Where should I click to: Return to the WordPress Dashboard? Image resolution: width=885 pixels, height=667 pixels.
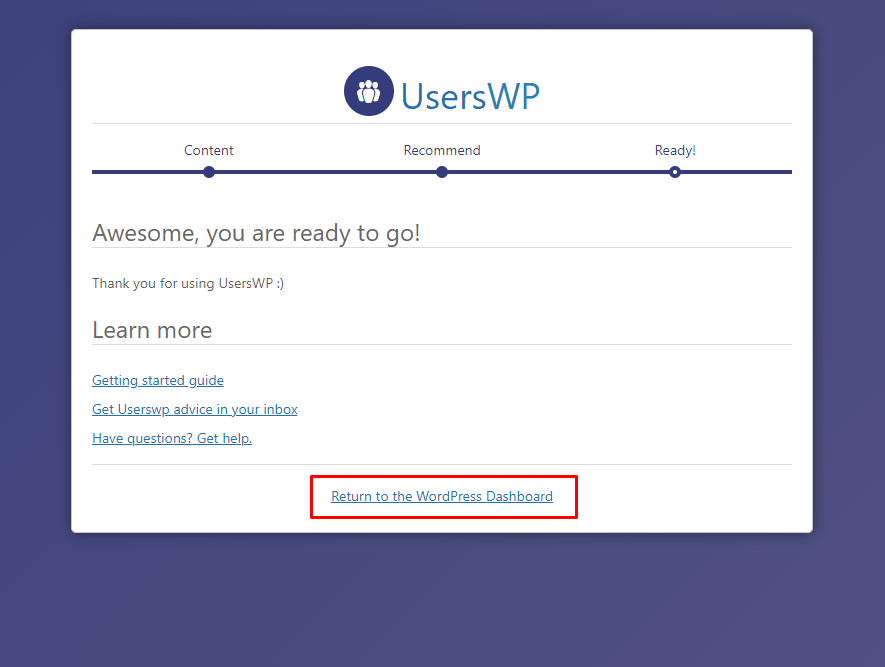click(x=442, y=496)
